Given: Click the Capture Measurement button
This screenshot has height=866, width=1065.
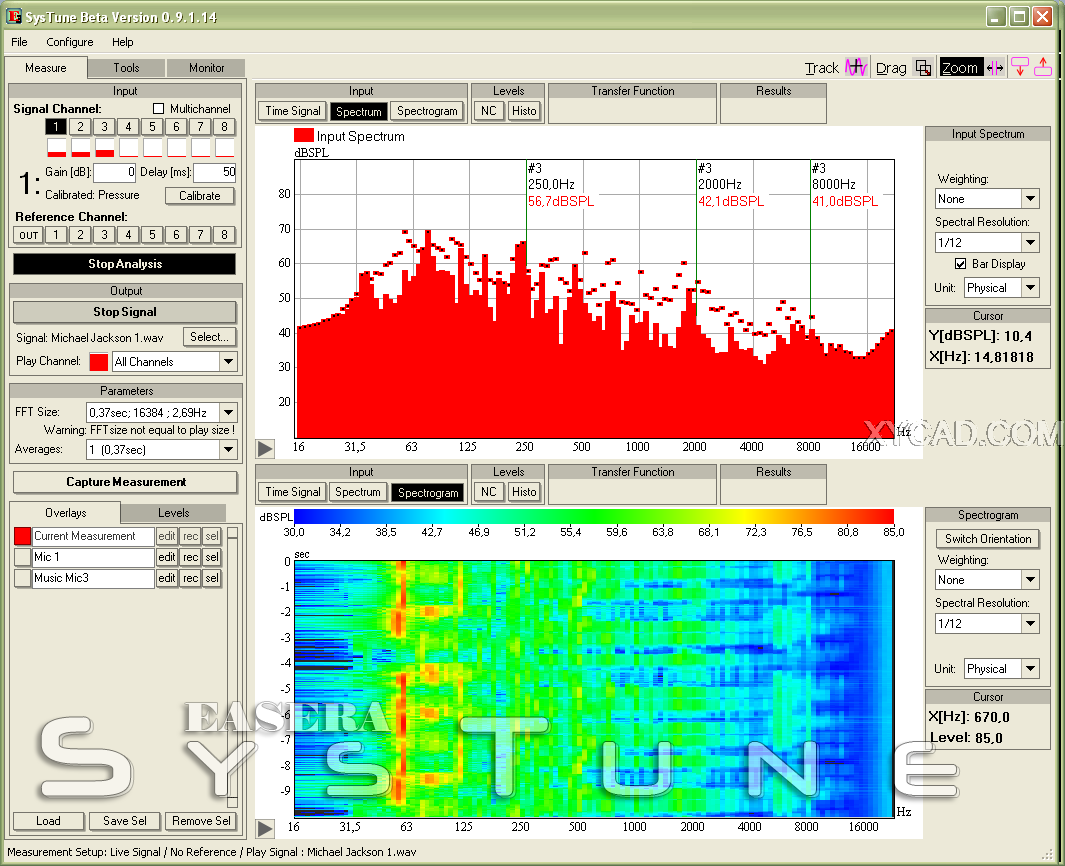Looking at the screenshot, I should 126,482.
